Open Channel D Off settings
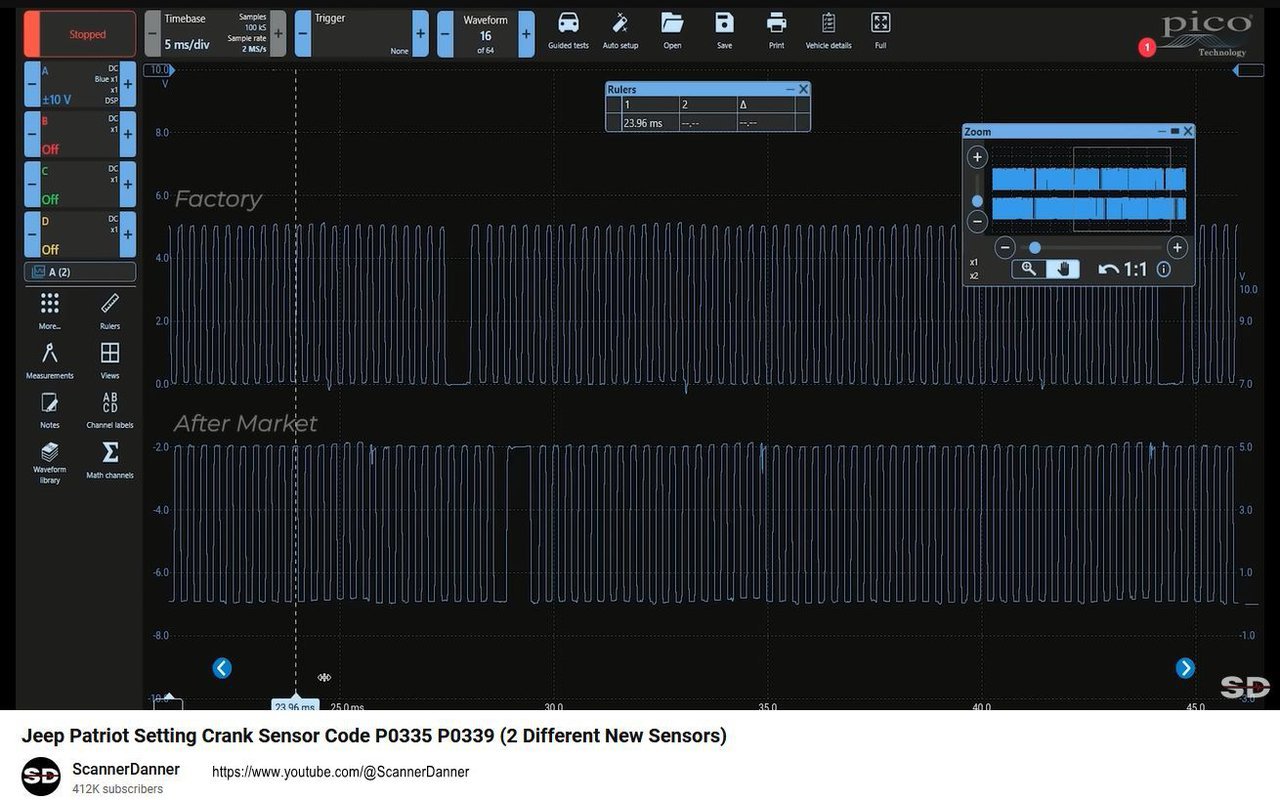 pyautogui.click(x=80, y=235)
